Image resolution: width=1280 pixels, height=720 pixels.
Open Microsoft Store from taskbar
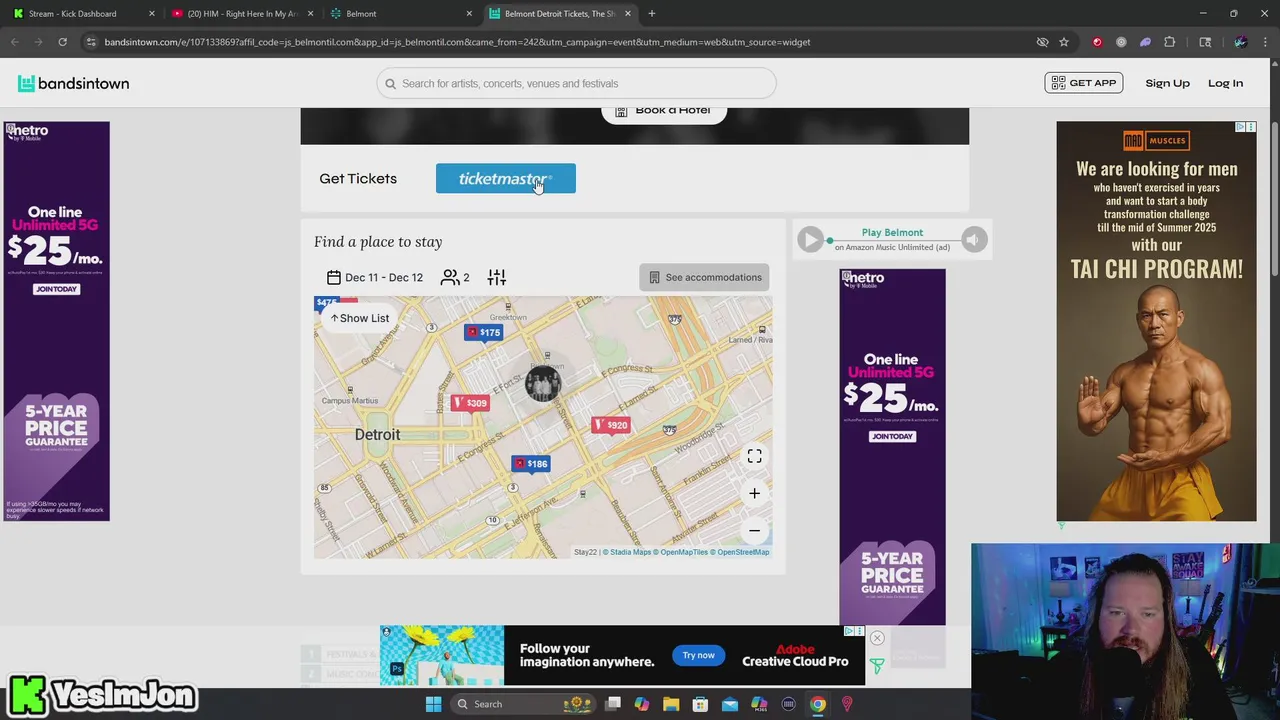tap(700, 704)
